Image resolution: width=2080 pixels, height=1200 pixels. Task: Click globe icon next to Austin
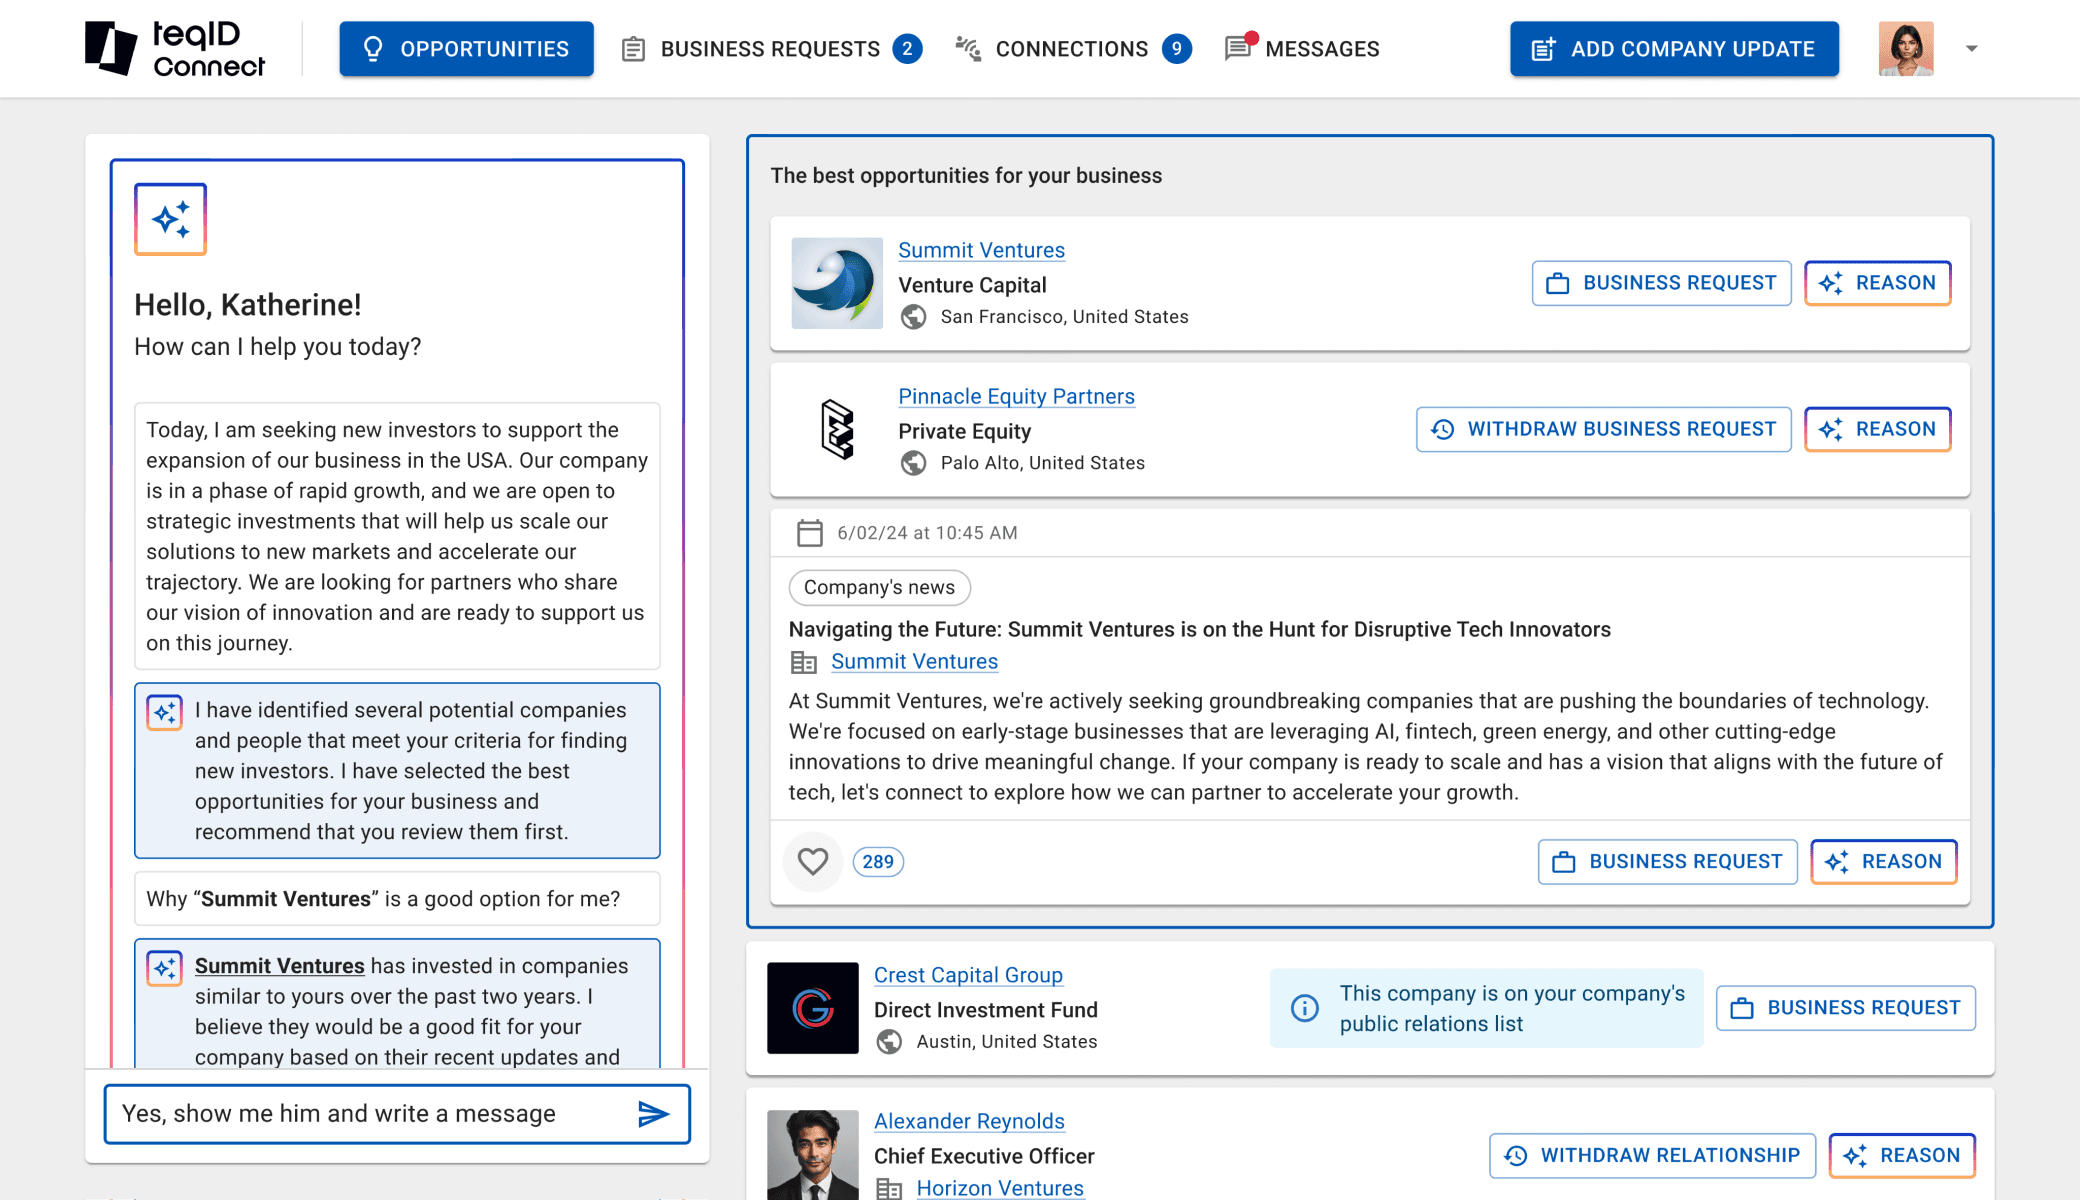[889, 1042]
